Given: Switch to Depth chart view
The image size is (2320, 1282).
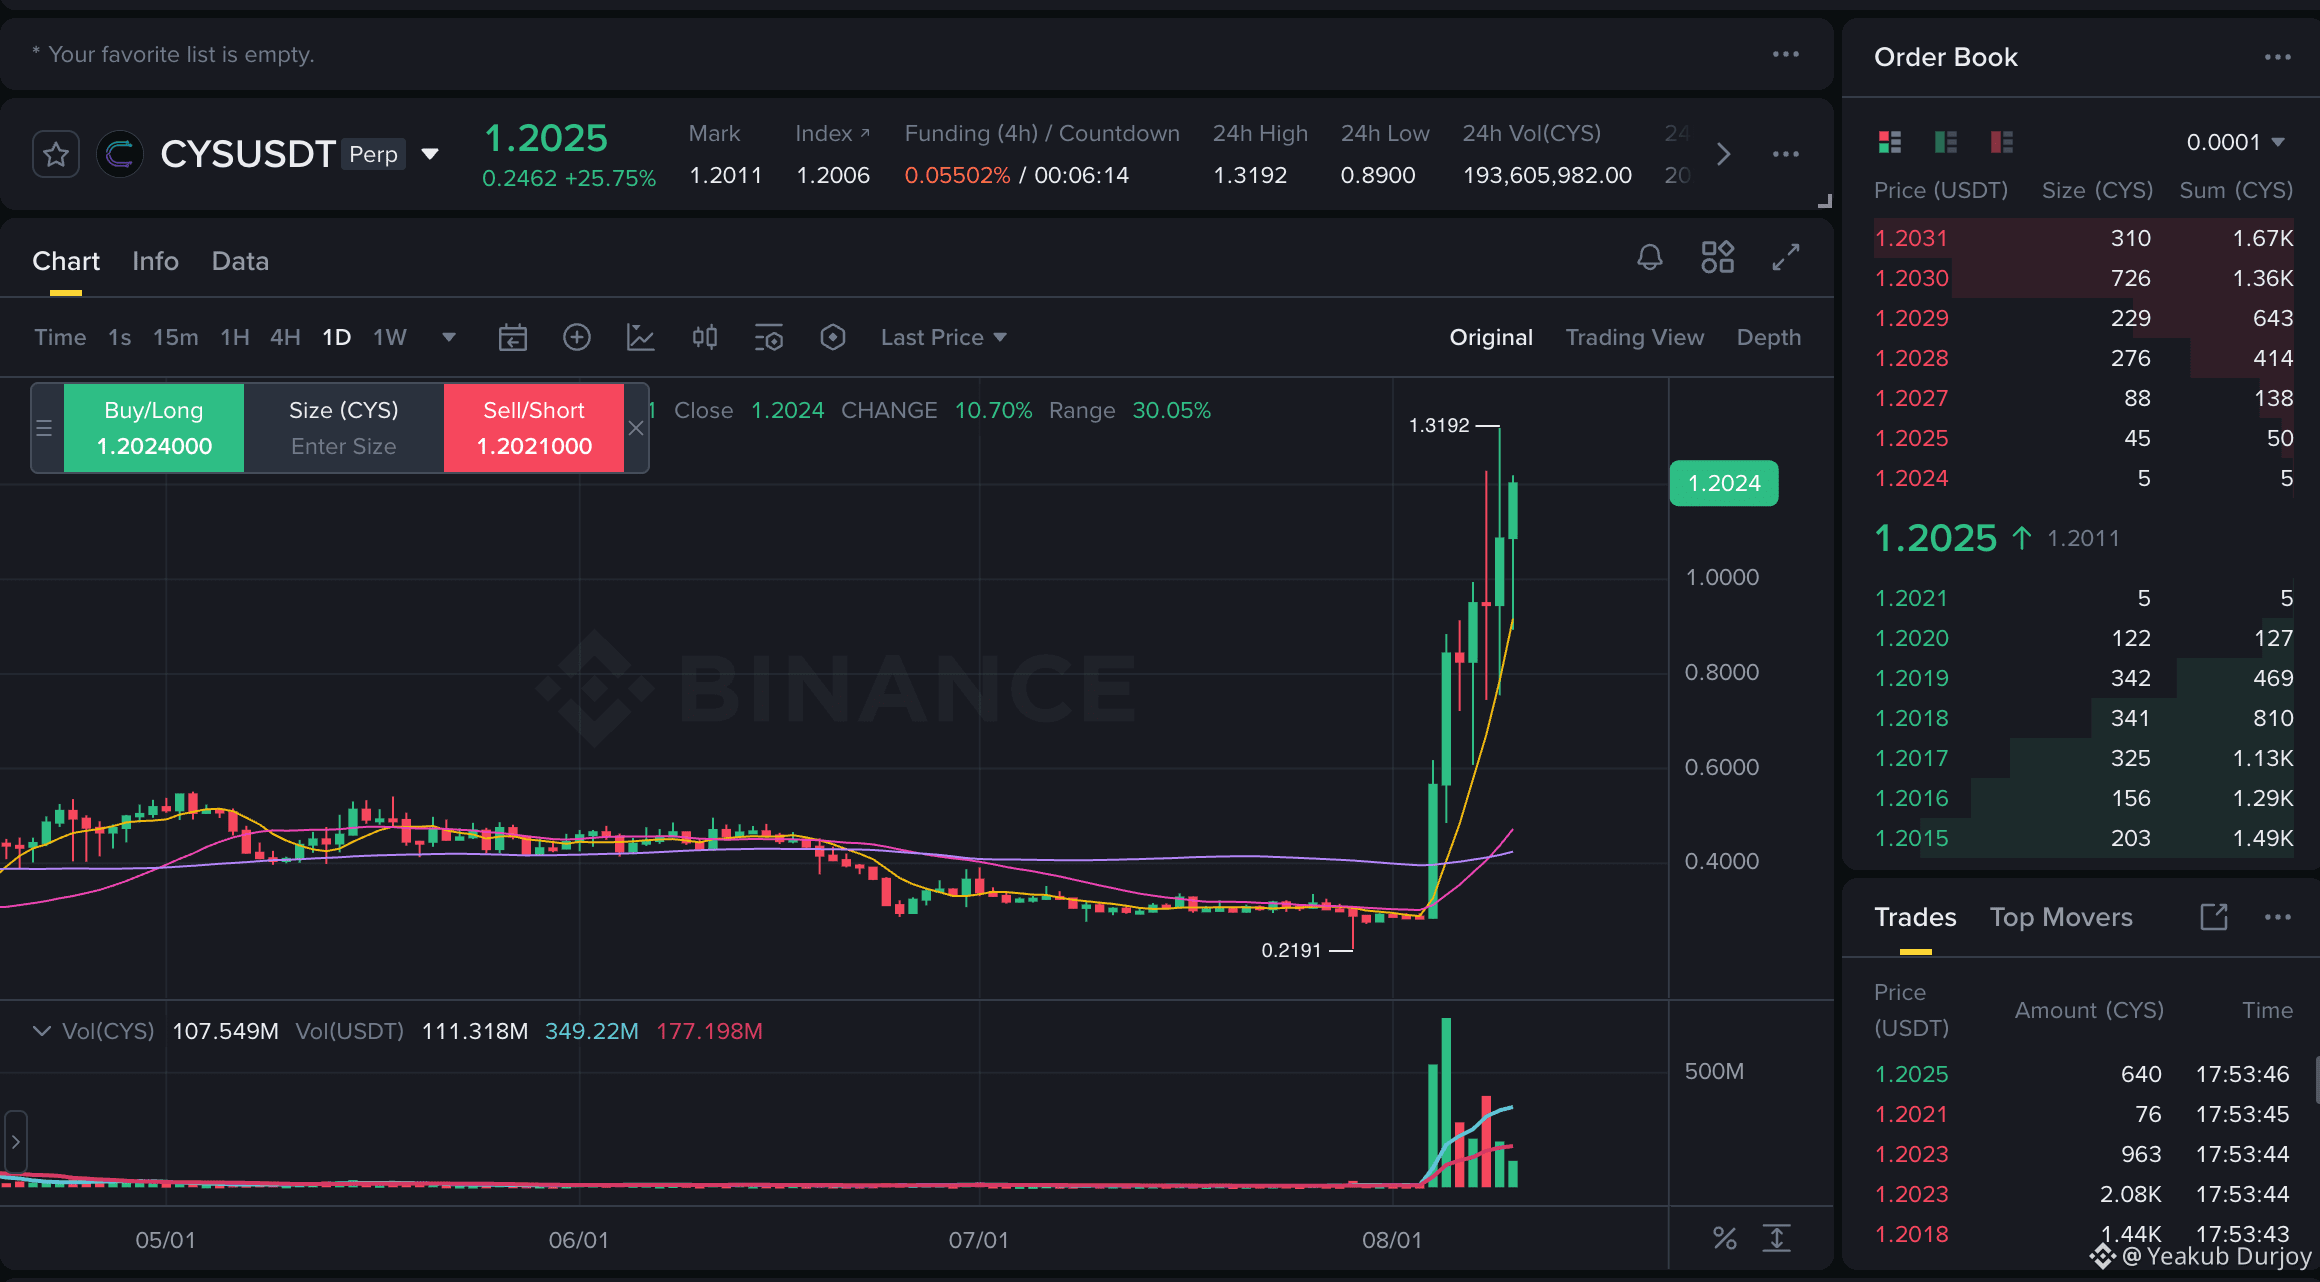Looking at the screenshot, I should [1769, 338].
